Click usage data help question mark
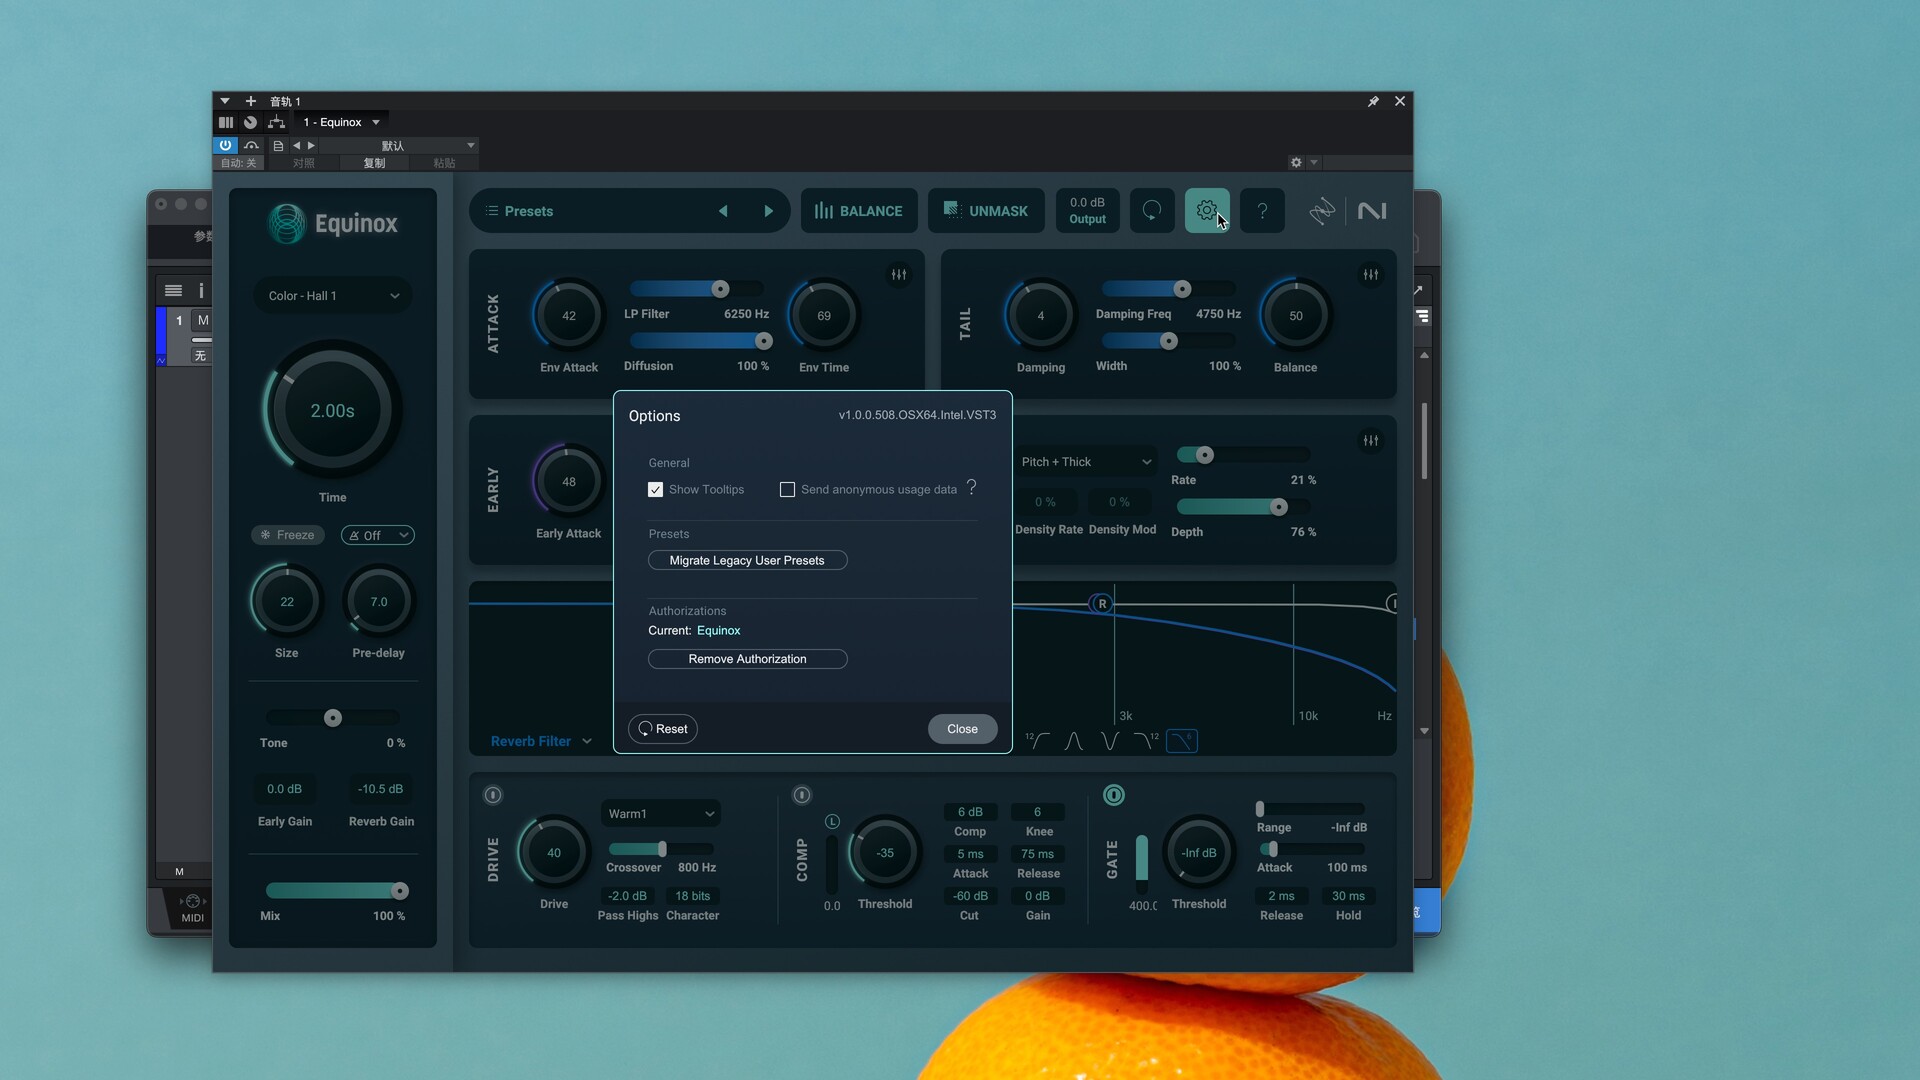 [971, 487]
